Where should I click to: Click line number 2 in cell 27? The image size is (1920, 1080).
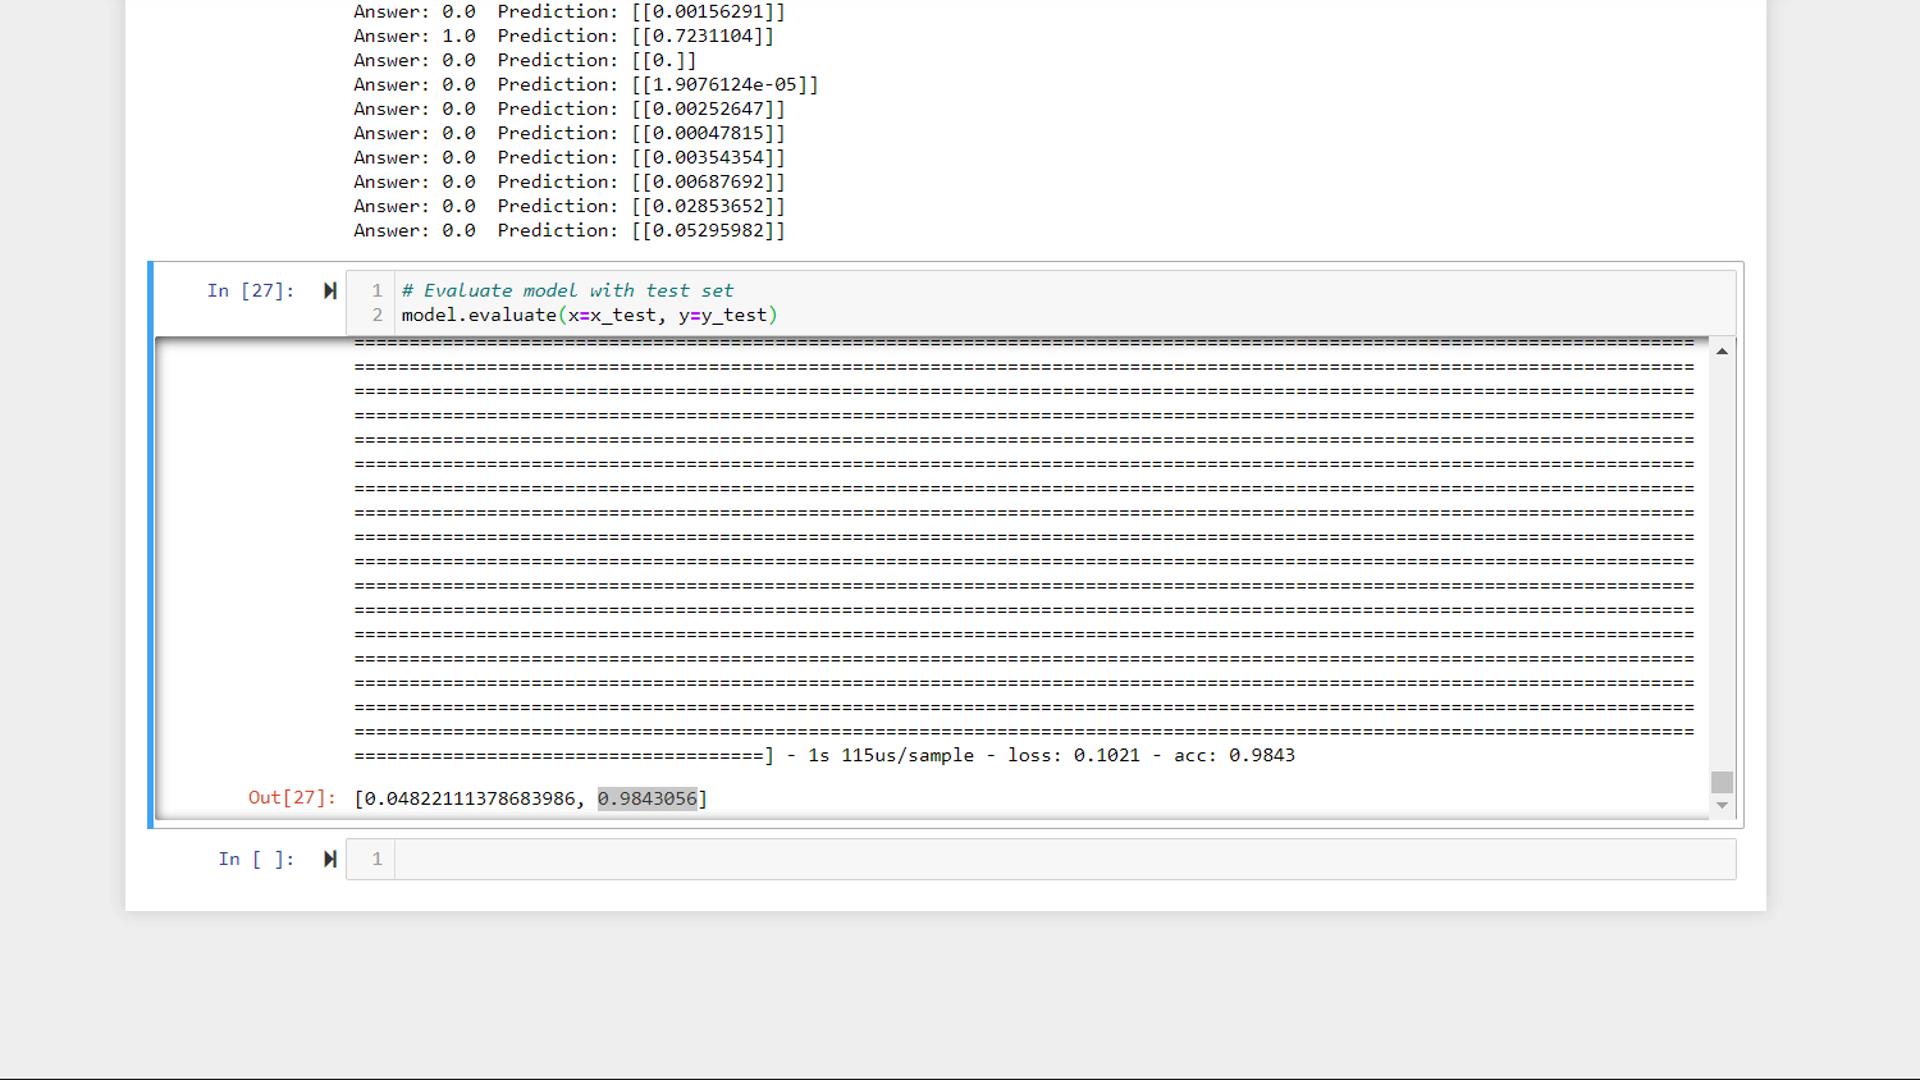pos(377,315)
